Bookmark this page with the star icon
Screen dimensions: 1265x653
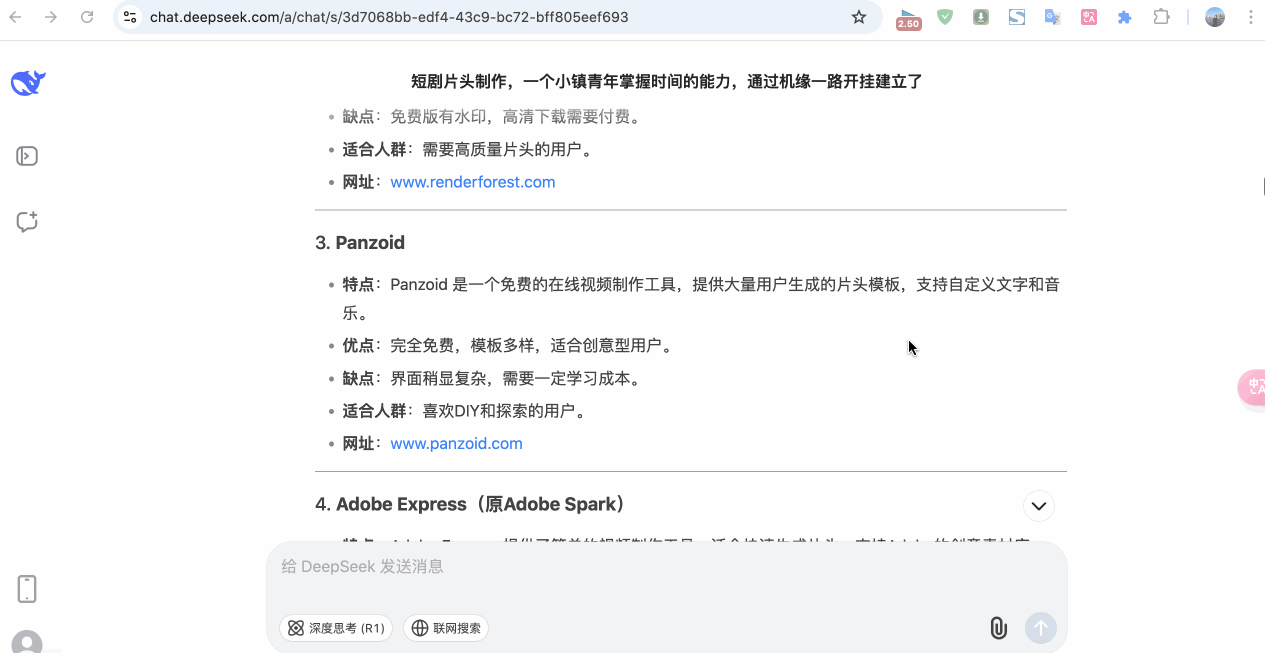click(x=858, y=17)
